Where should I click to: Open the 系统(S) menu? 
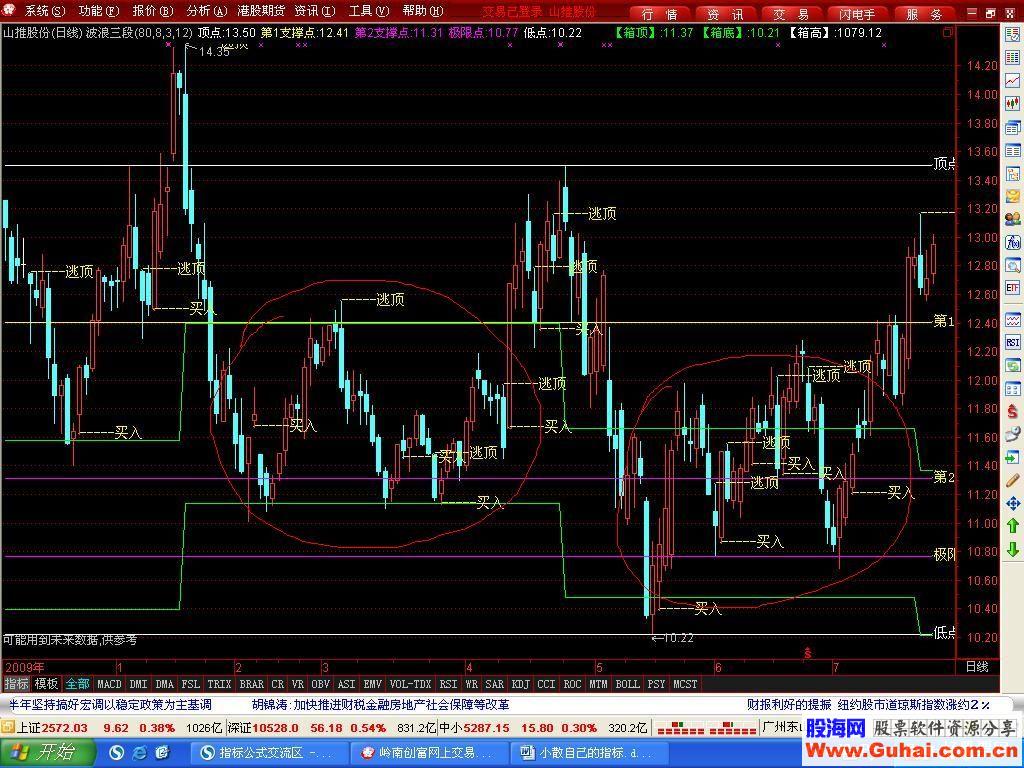45,11
